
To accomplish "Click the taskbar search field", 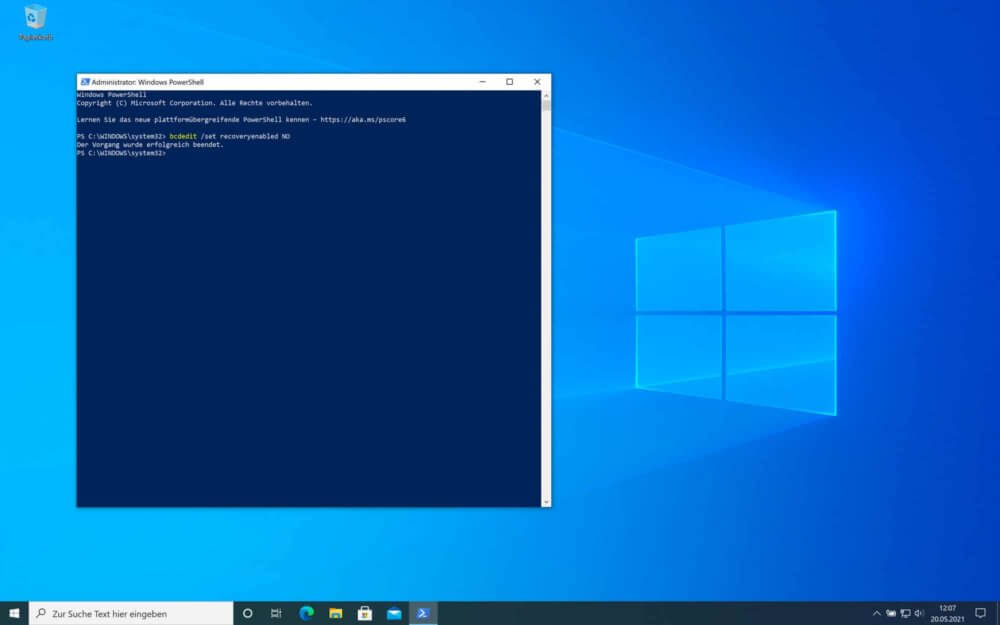I will click(x=131, y=614).
